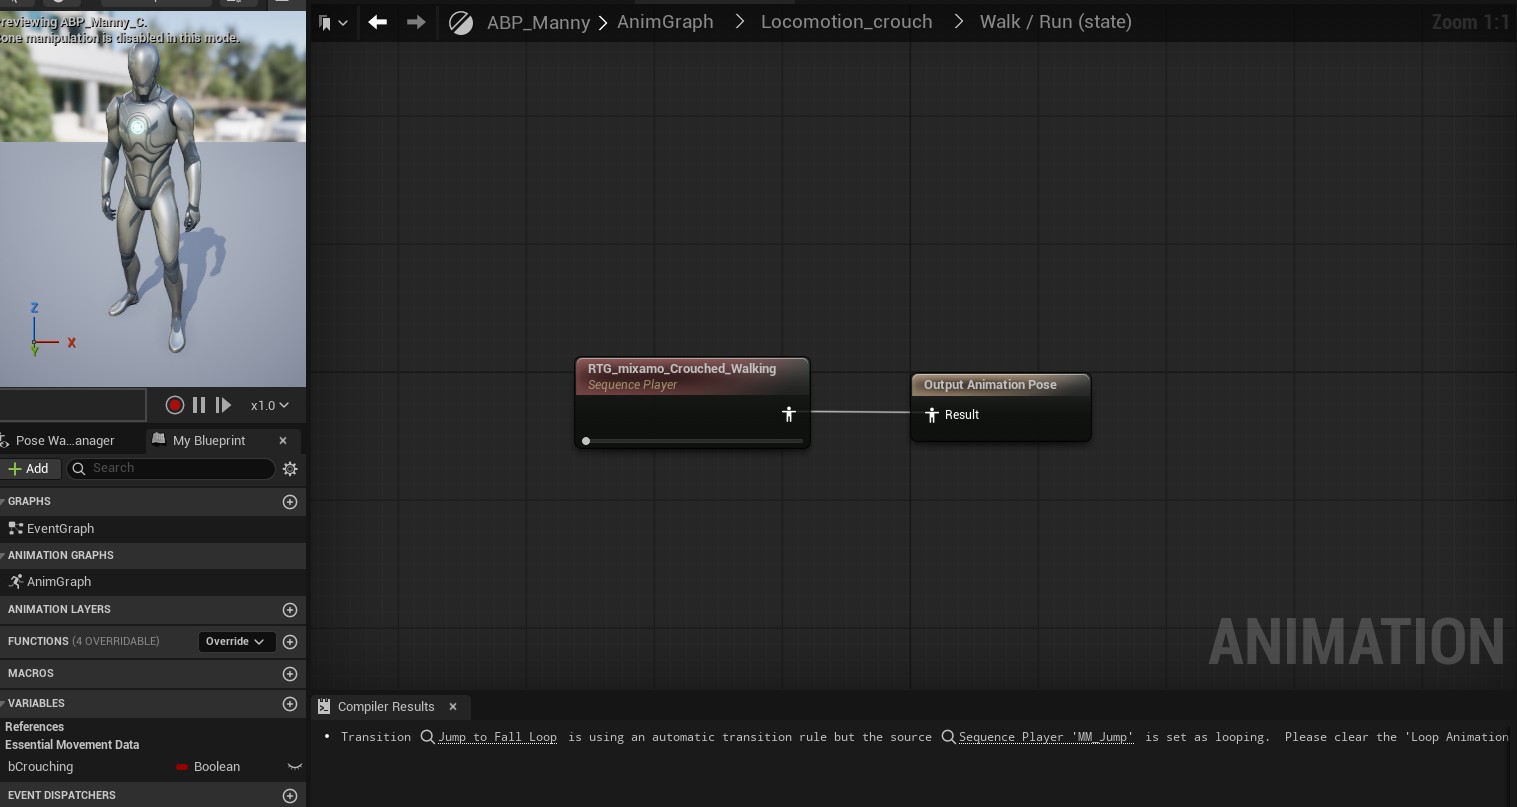Image resolution: width=1517 pixels, height=807 pixels.
Task: Select the References variable category
Action: coord(34,727)
